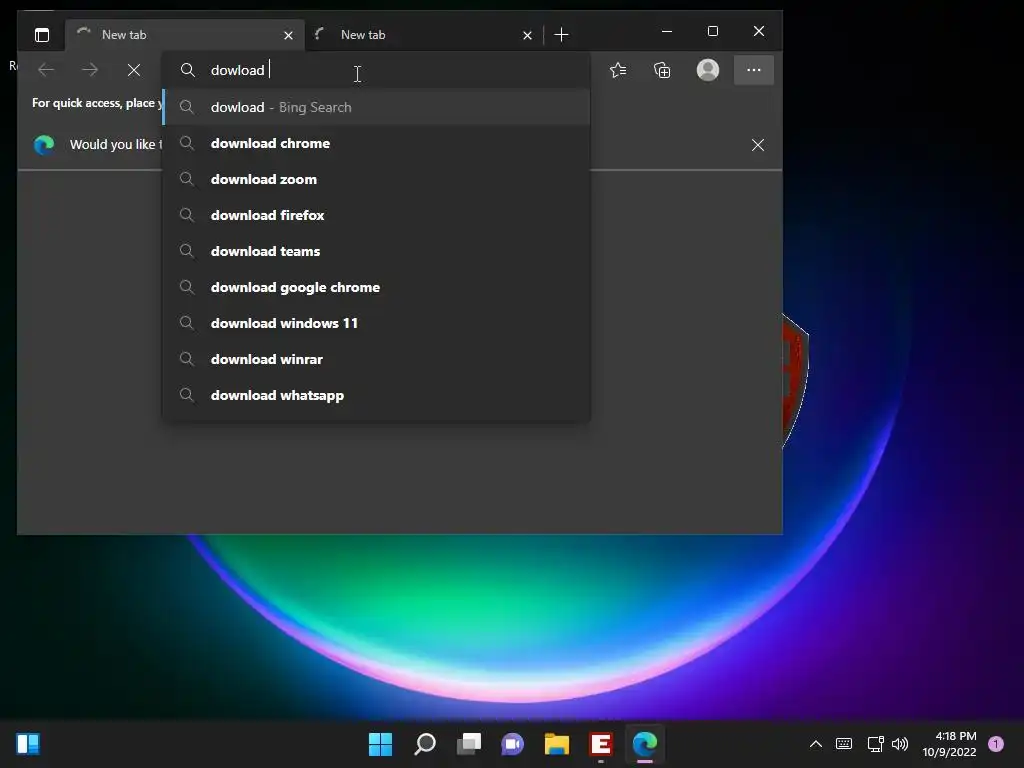Click the Edge logo in notification bar
The height and width of the screenshot is (768, 1024).
(44, 144)
